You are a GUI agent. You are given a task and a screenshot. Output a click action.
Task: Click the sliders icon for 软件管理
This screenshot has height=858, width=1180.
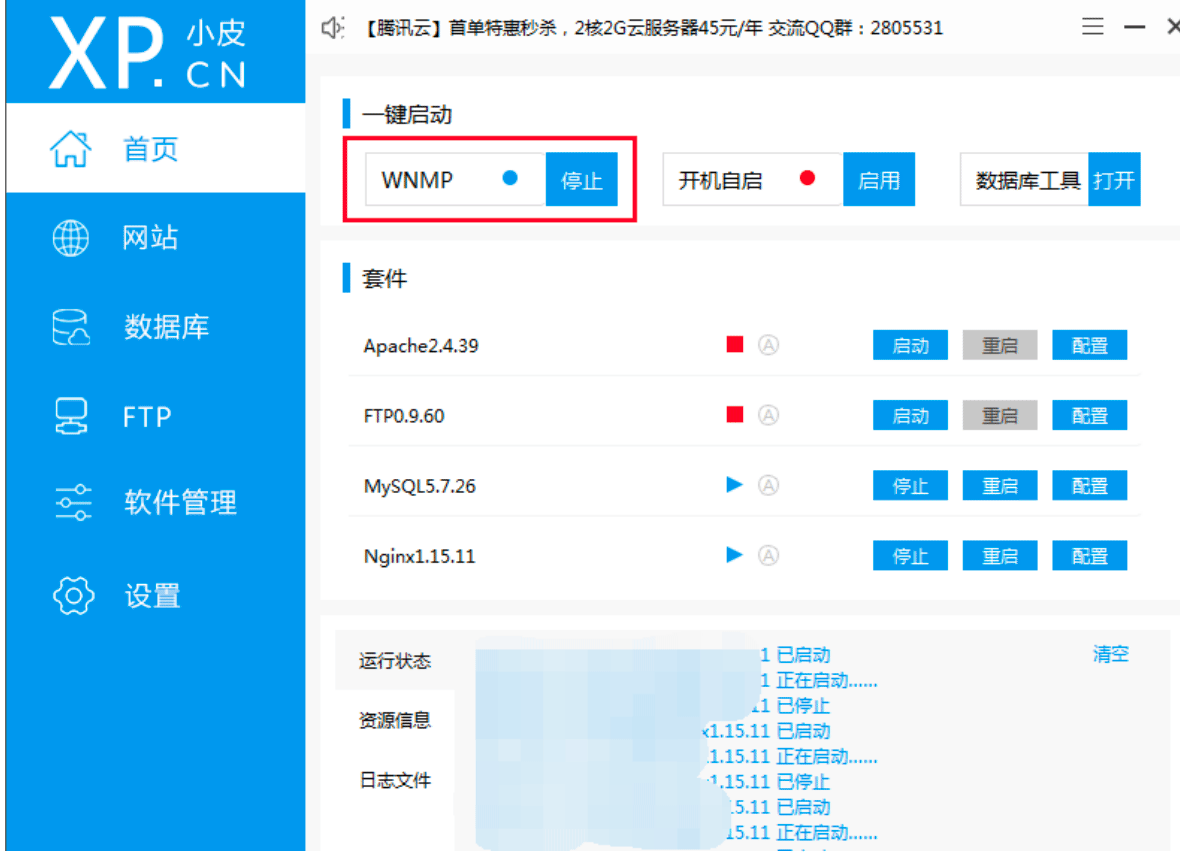[73, 503]
